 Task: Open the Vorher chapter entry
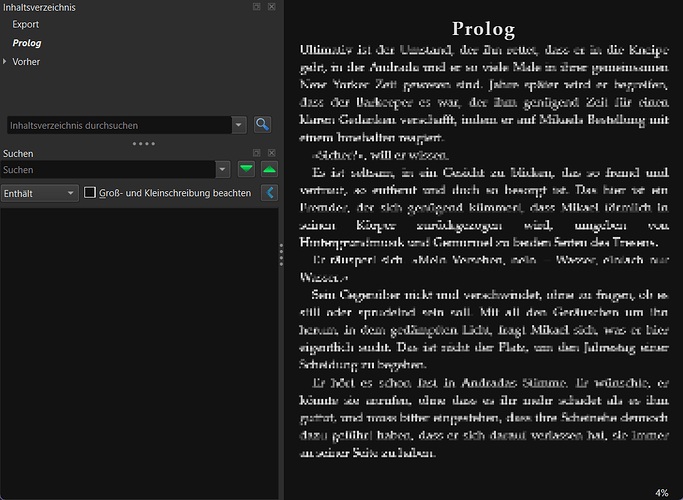pyautogui.click(x=26, y=62)
